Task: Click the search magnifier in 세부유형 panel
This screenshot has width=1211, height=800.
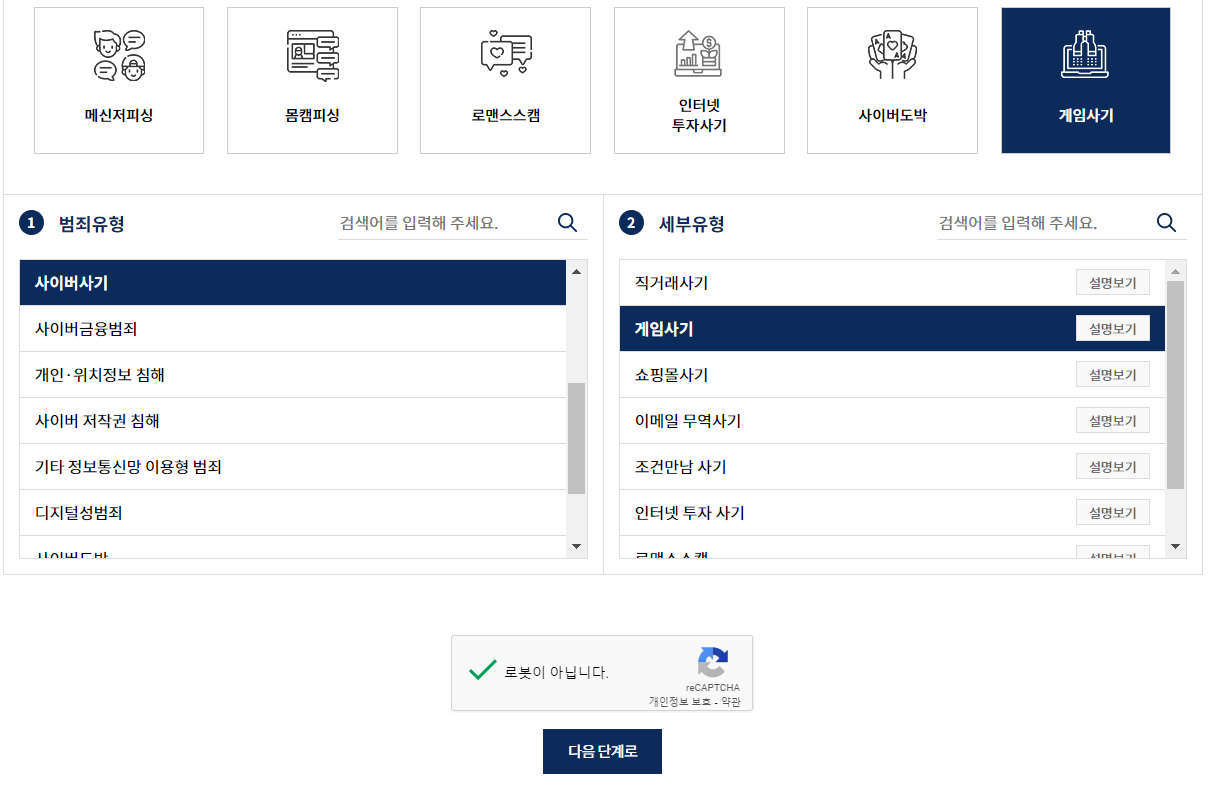Action: point(1166,223)
